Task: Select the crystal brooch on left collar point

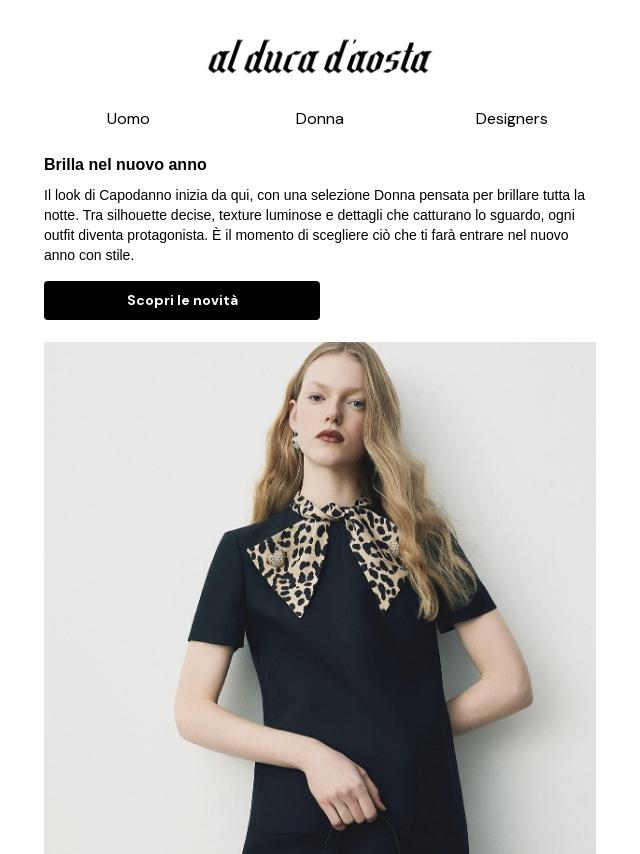Action: [275, 558]
